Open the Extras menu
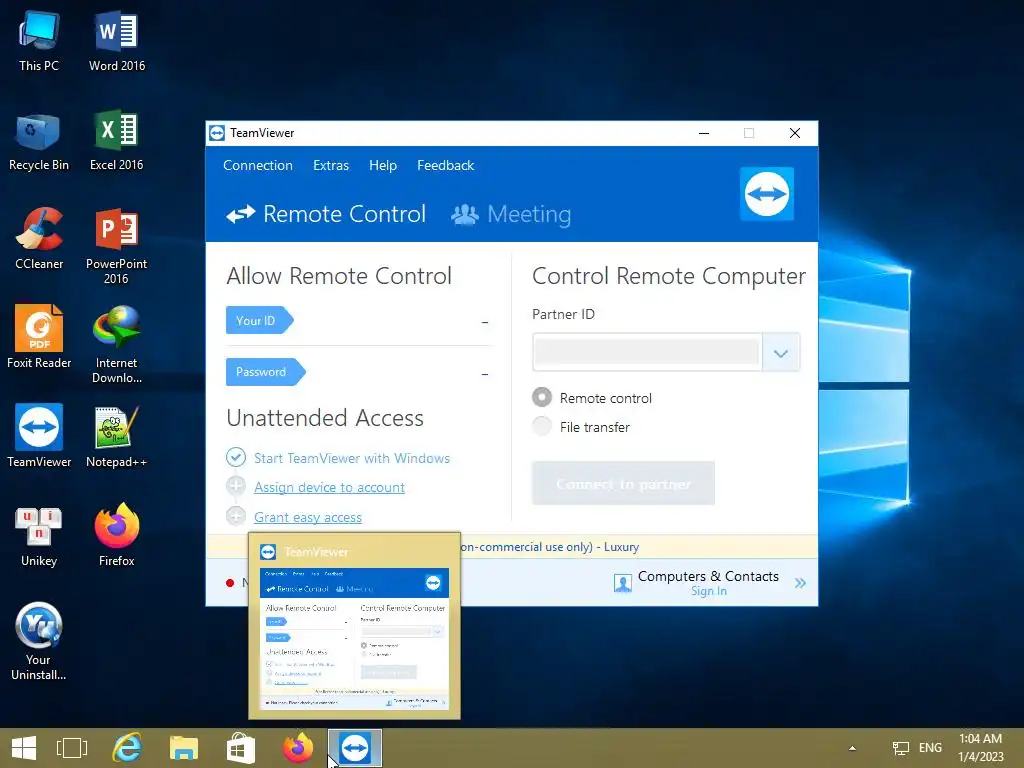This screenshot has height=768, width=1024. pyautogui.click(x=331, y=165)
